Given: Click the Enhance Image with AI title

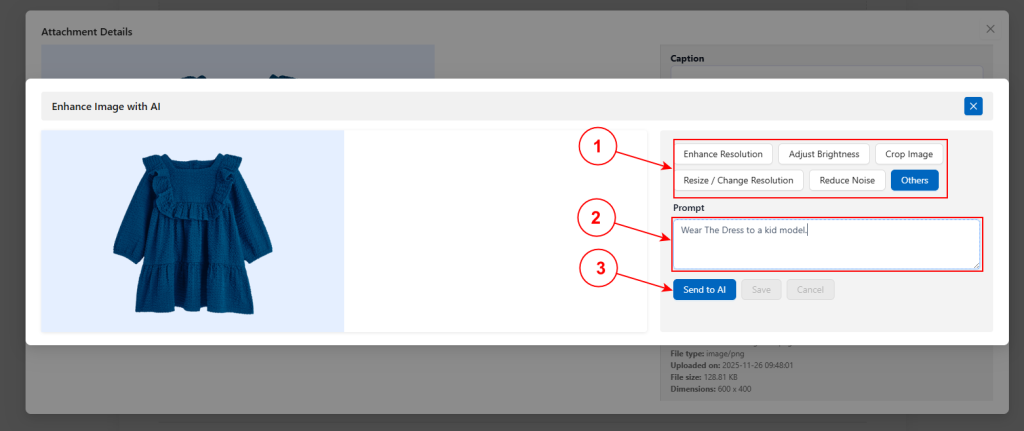Looking at the screenshot, I should tap(106, 106).
